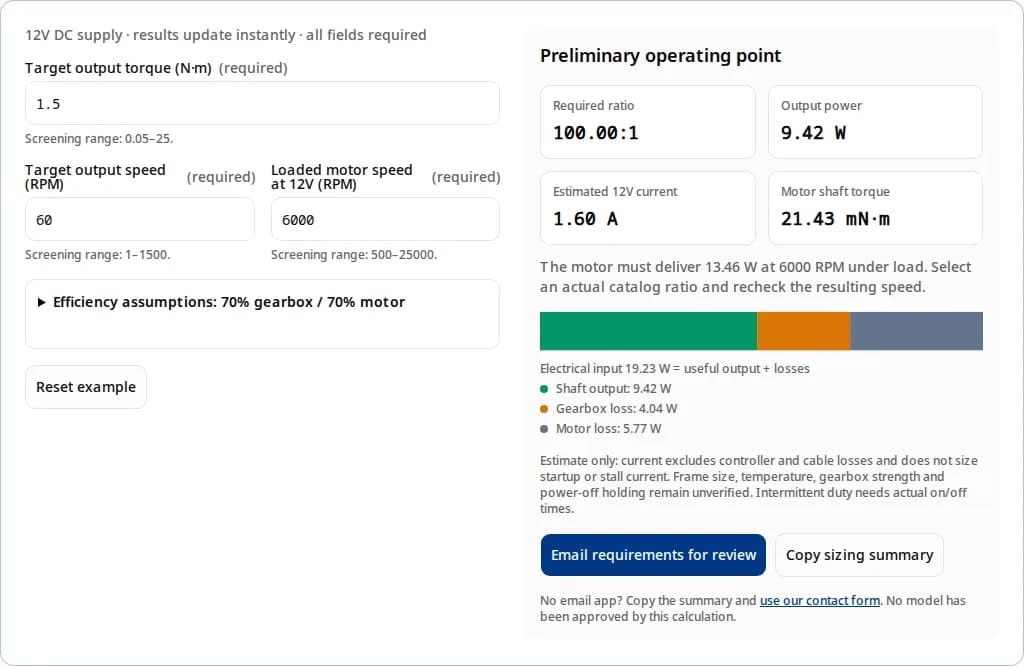Click the Preliminary operating point heading

(x=660, y=56)
